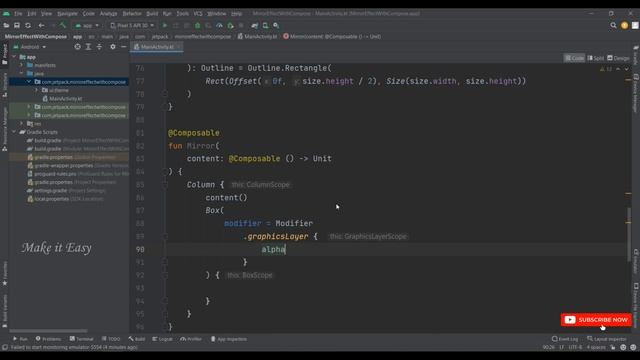Run the app with the green play icon
This screenshot has width=640, height=360.
(x=165, y=25)
